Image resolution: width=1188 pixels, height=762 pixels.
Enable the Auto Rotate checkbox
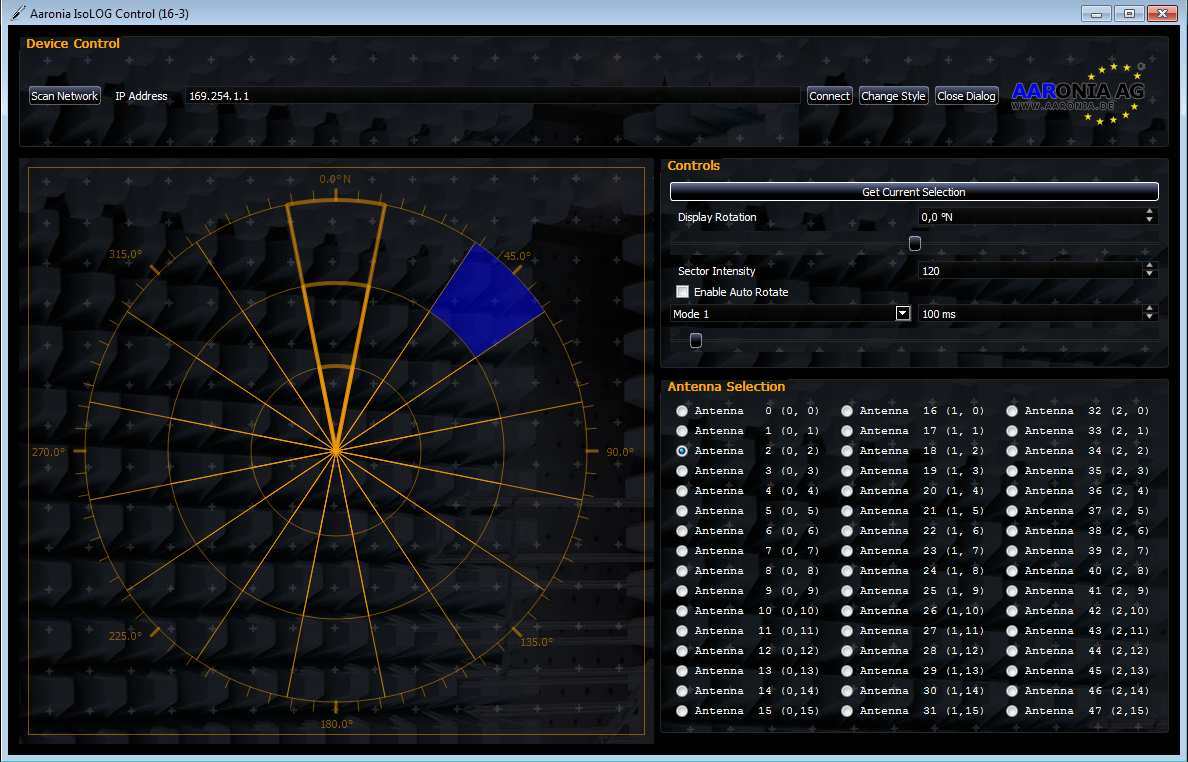[683, 292]
